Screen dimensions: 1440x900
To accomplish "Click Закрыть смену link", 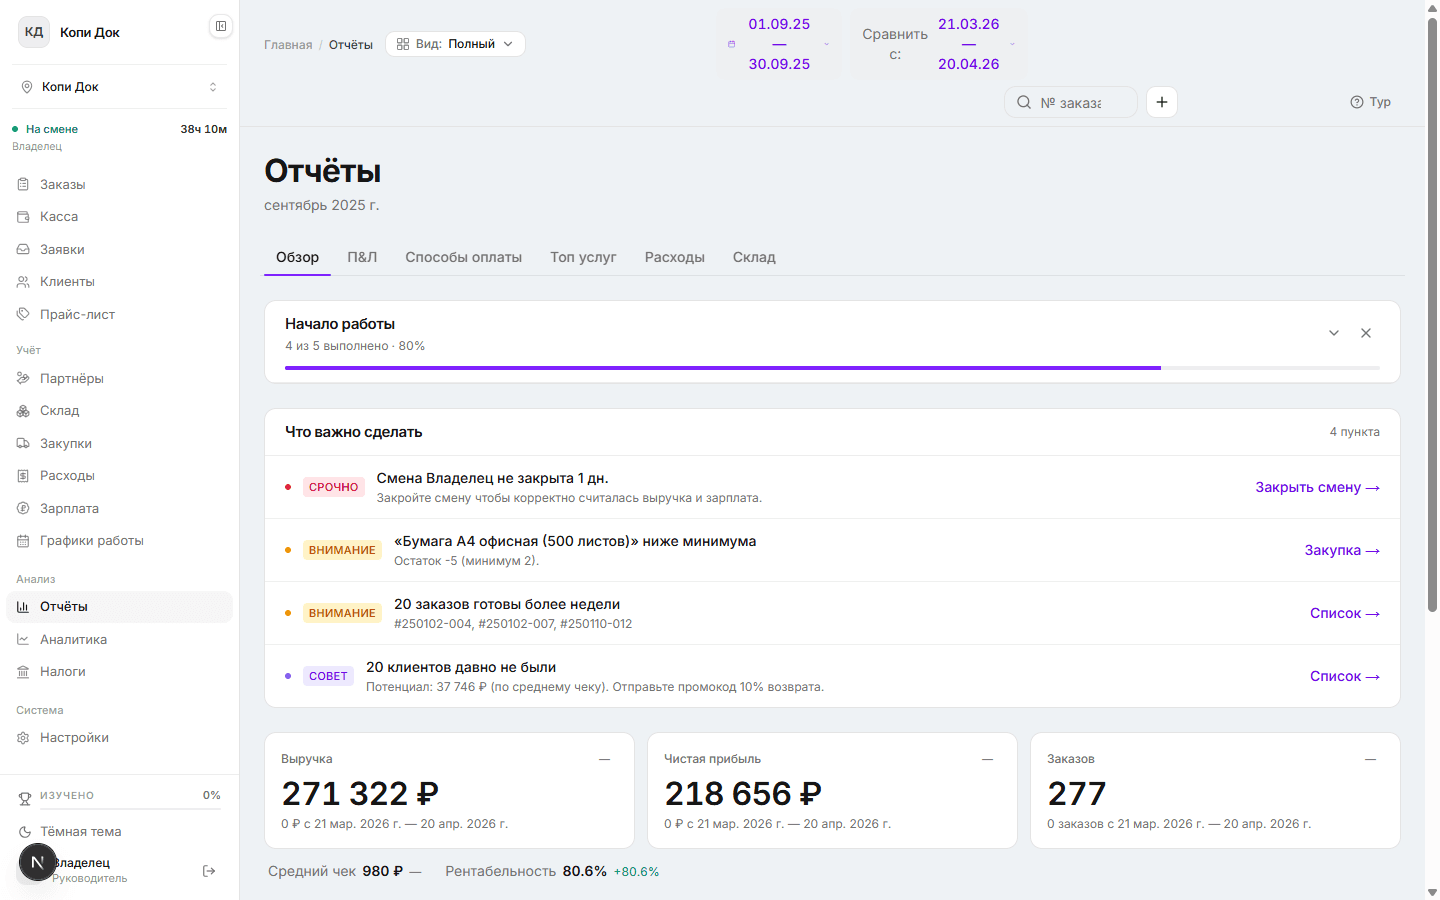I will 1318,487.
